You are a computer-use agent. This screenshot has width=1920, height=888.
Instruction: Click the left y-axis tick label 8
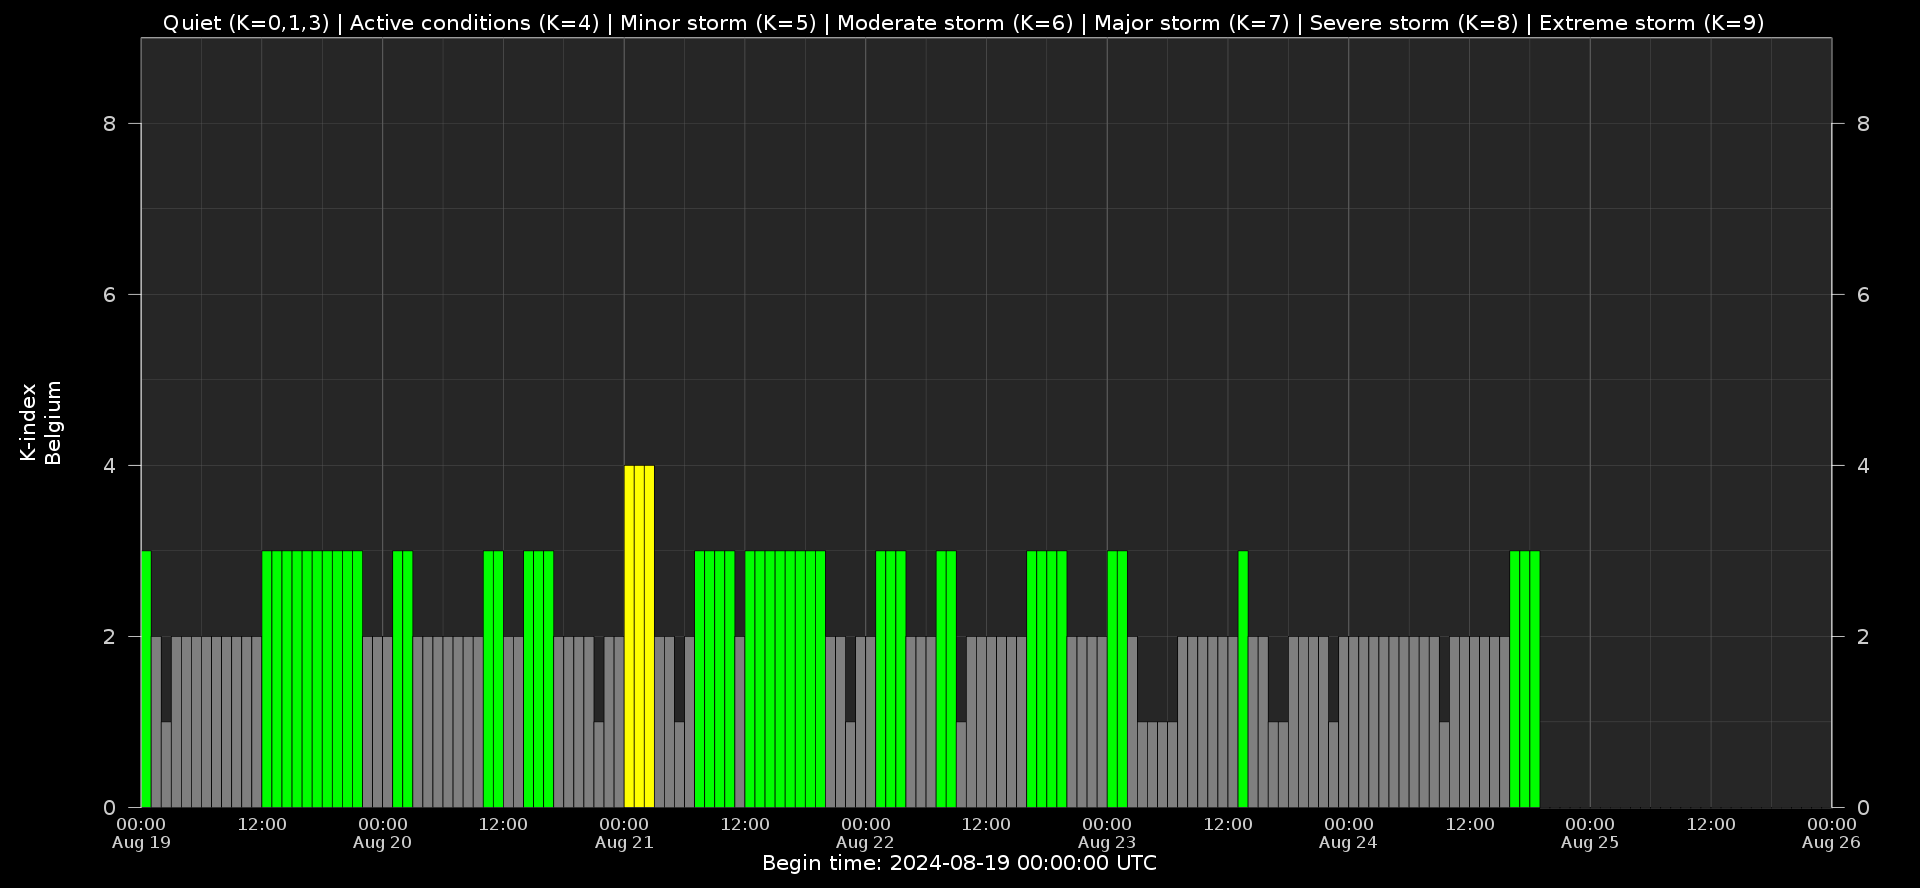[109, 124]
